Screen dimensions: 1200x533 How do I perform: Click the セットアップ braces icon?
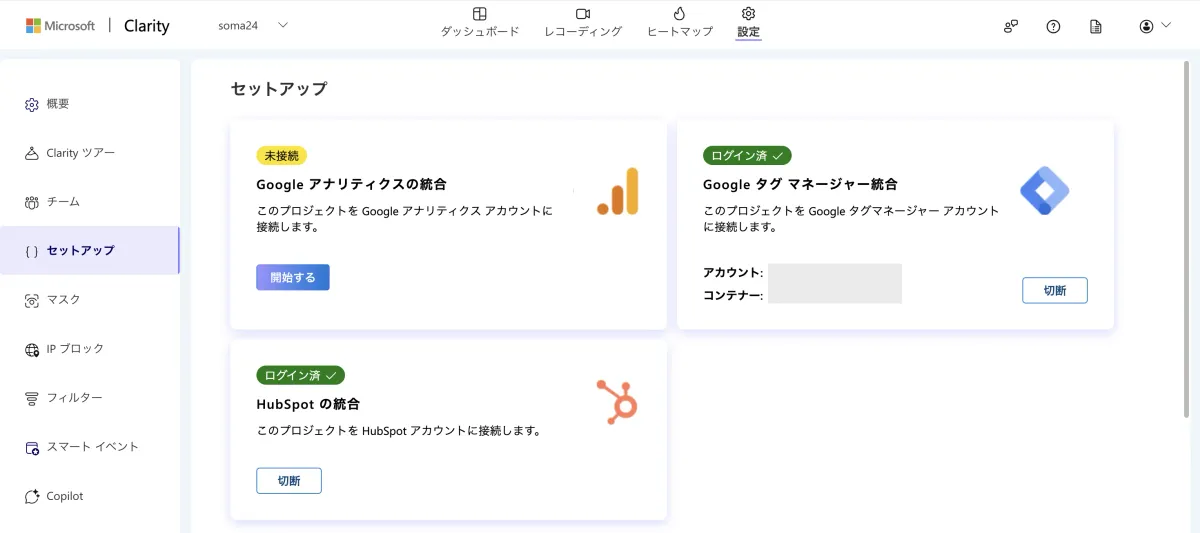coord(31,251)
